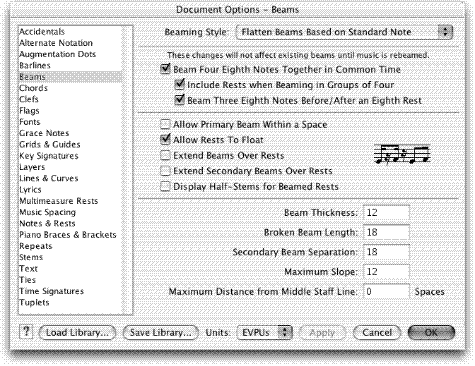Click the beam example notation preview
This screenshot has width=475, height=366.
coord(402,154)
